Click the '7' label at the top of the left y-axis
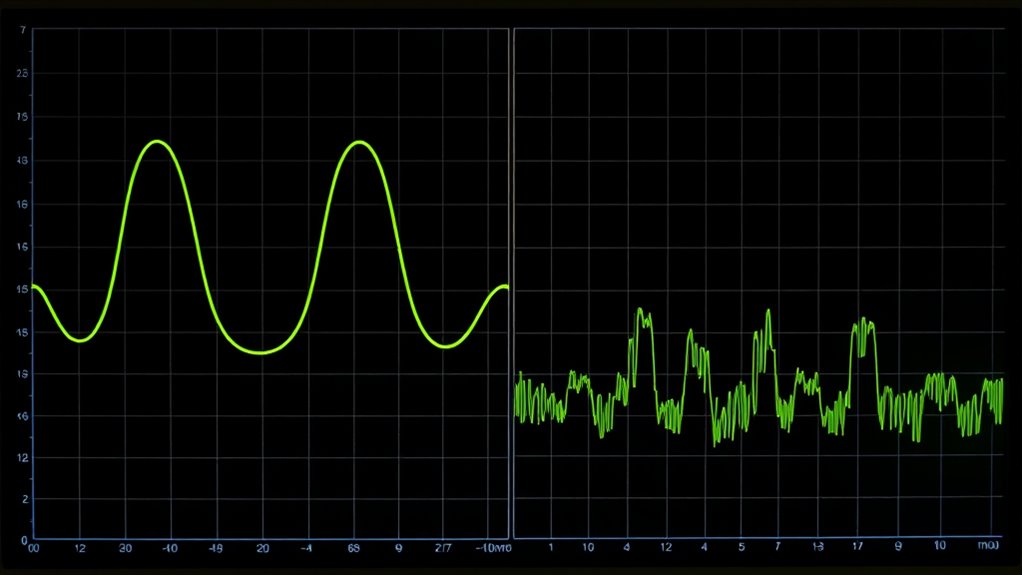Screen dimensions: 1022x575 [x=23, y=30]
